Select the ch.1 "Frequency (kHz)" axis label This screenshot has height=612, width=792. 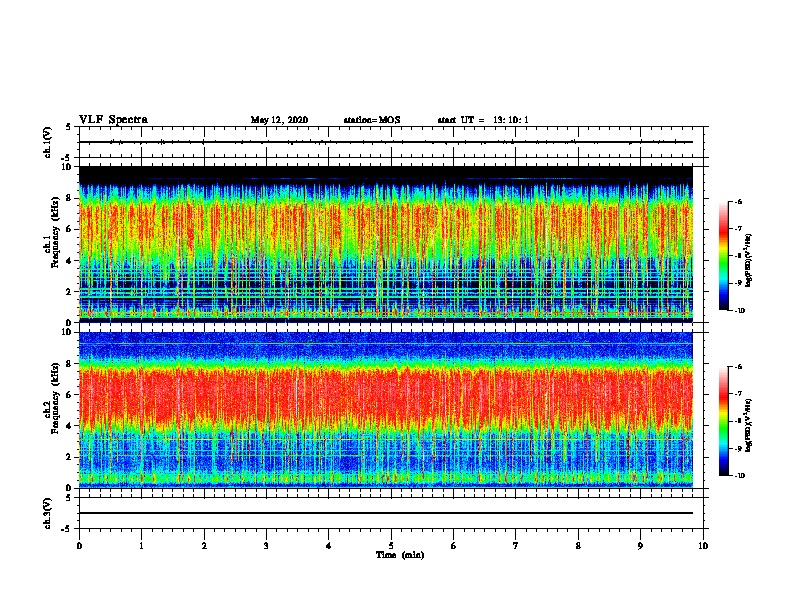[55, 231]
